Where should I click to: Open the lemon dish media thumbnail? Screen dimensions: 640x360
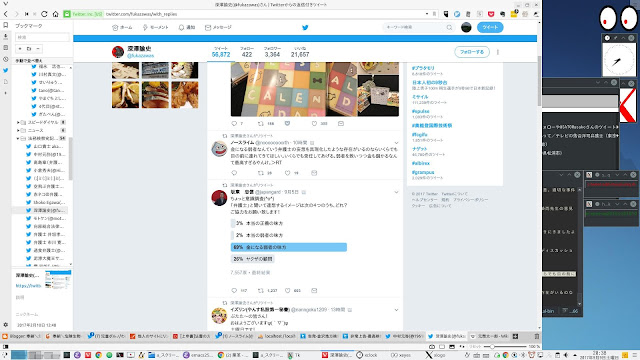(125, 95)
